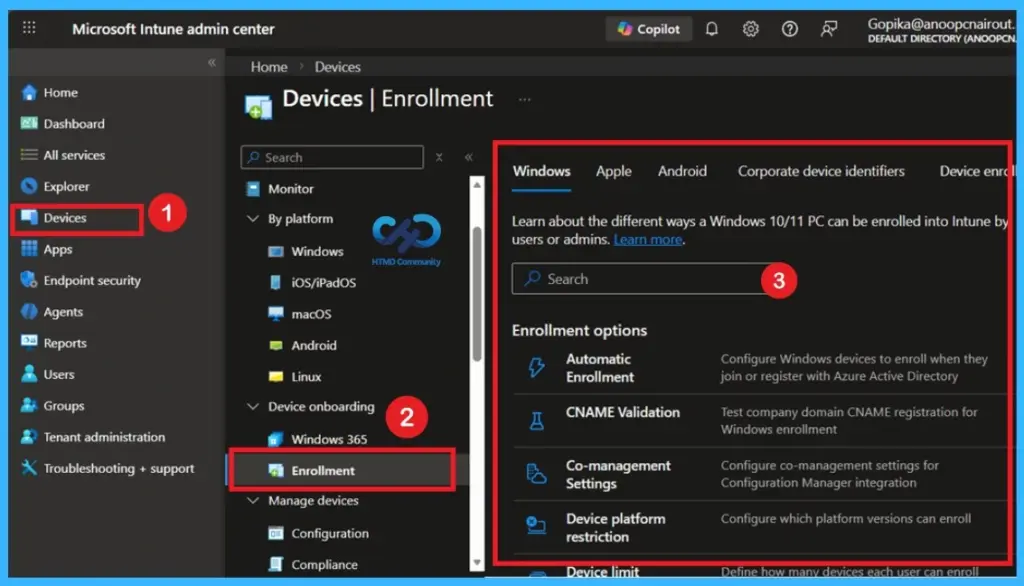
Task: Open Tenant administration in the sidebar
Action: (95, 437)
